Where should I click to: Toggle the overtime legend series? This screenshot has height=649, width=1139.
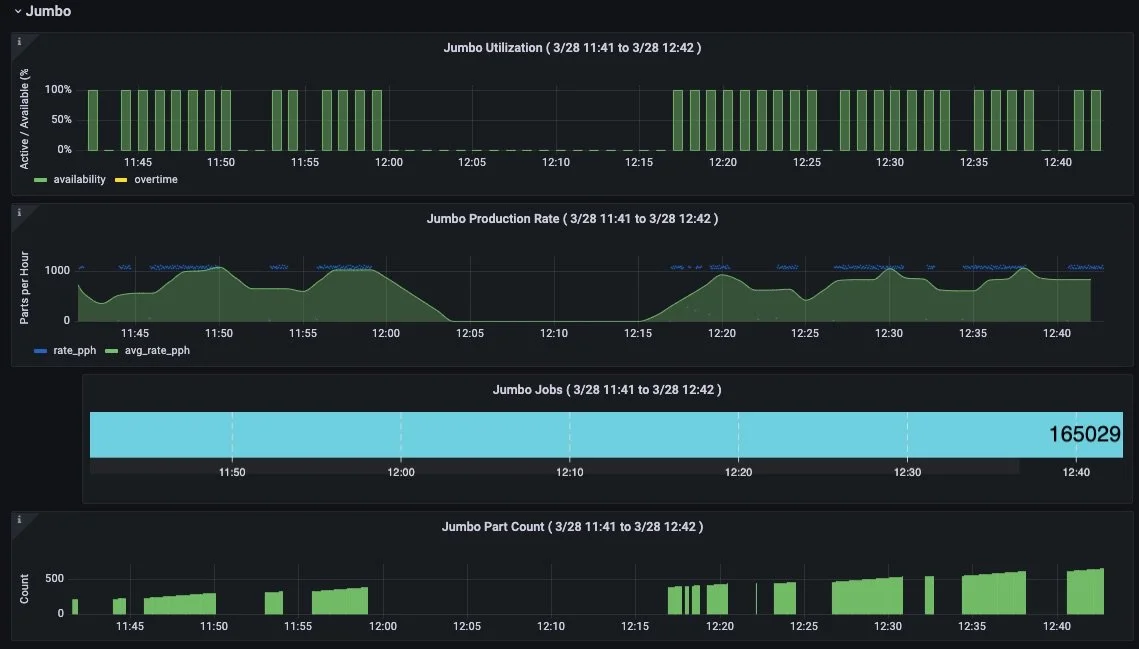(x=155, y=180)
